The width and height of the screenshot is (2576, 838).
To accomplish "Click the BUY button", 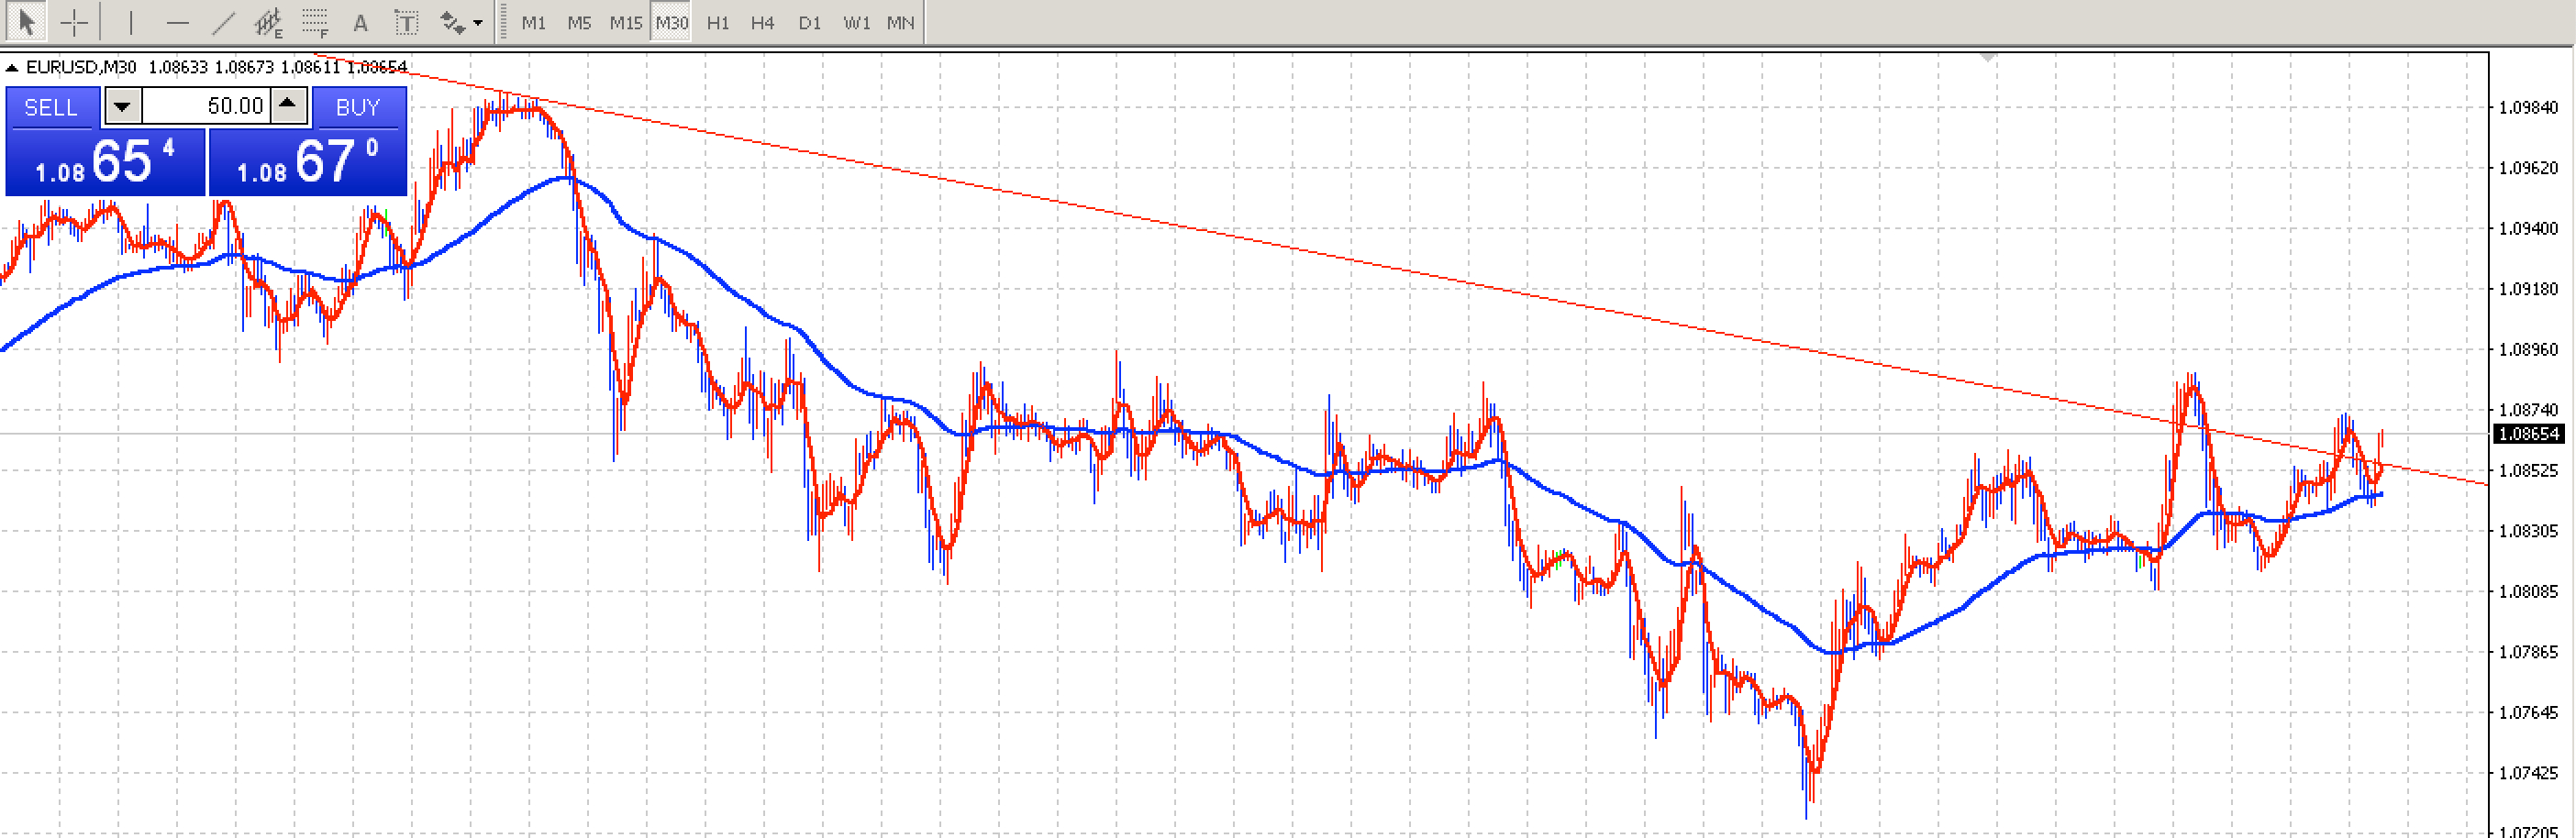I will (359, 107).
